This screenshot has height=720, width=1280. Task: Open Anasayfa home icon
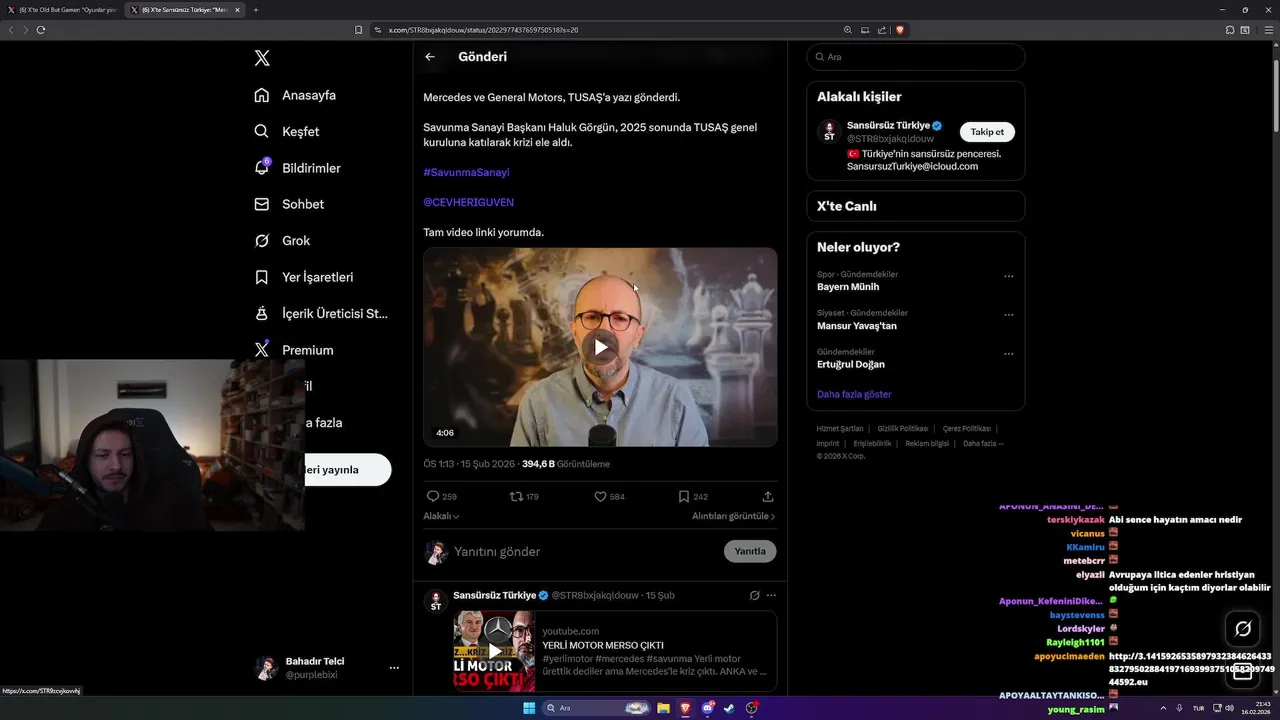click(x=262, y=95)
